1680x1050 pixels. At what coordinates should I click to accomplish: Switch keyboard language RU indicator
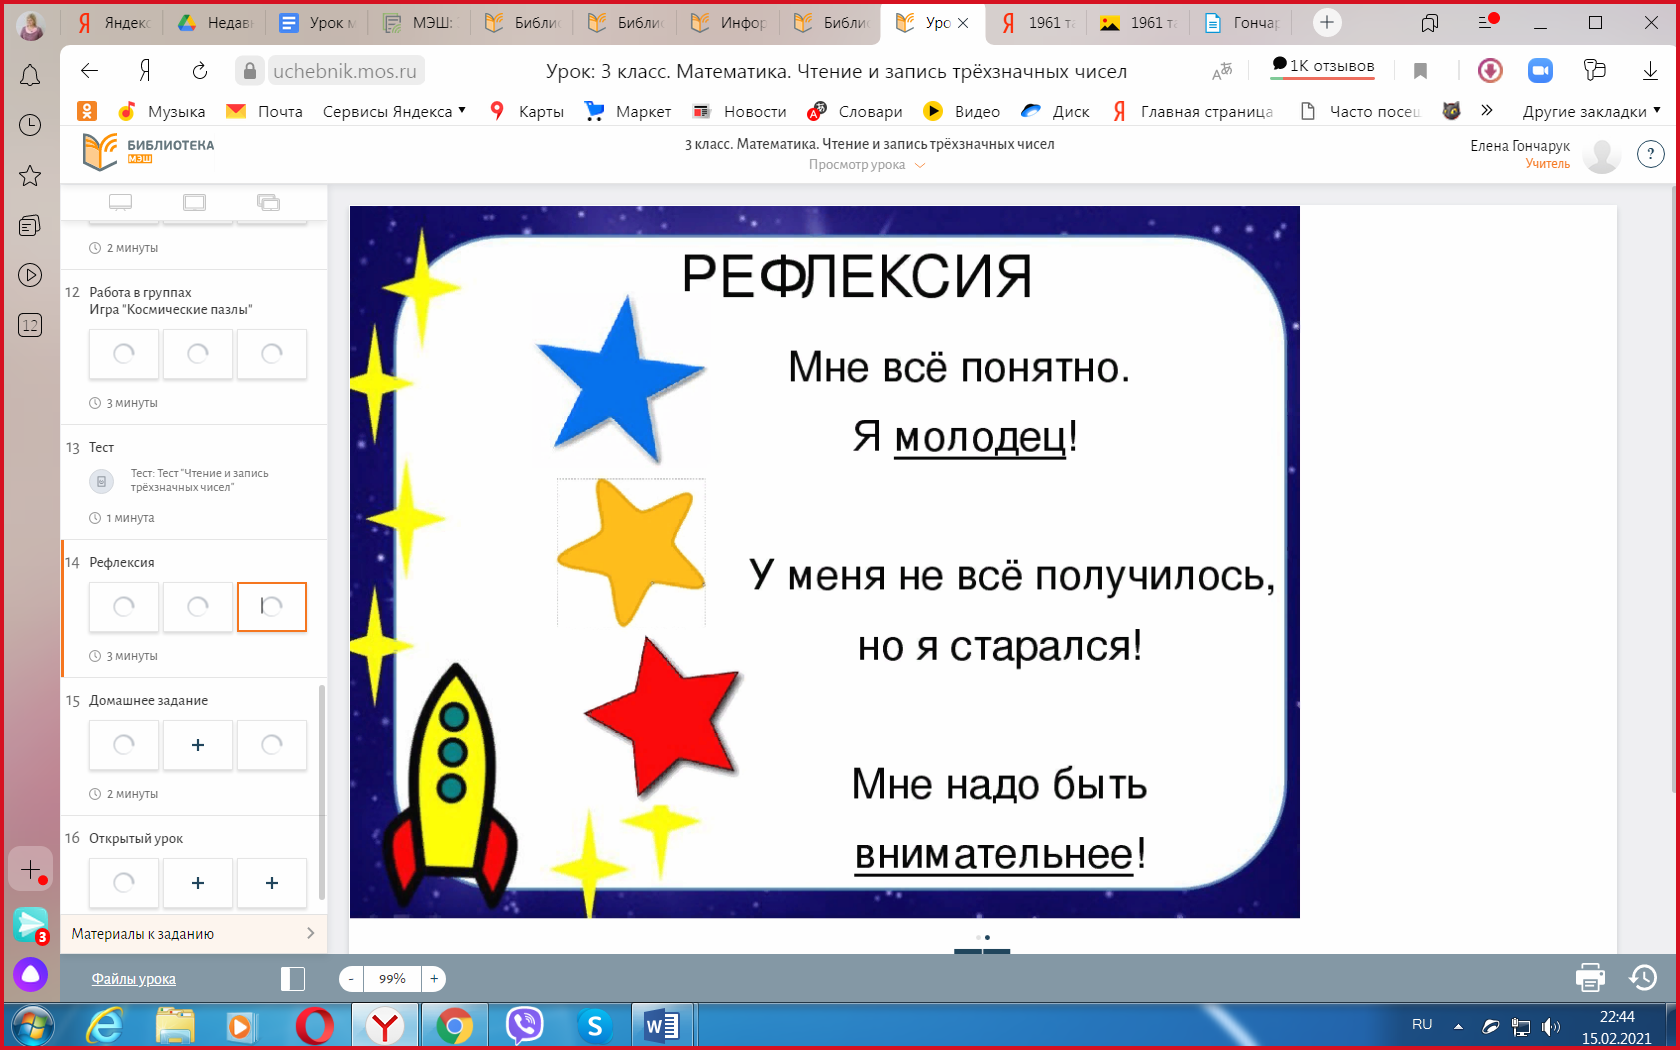1422,1025
